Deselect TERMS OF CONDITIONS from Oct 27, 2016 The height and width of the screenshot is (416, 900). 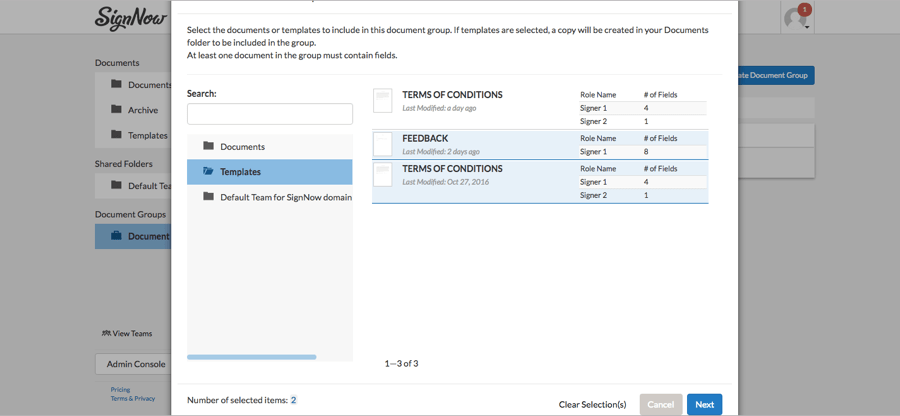pos(452,174)
